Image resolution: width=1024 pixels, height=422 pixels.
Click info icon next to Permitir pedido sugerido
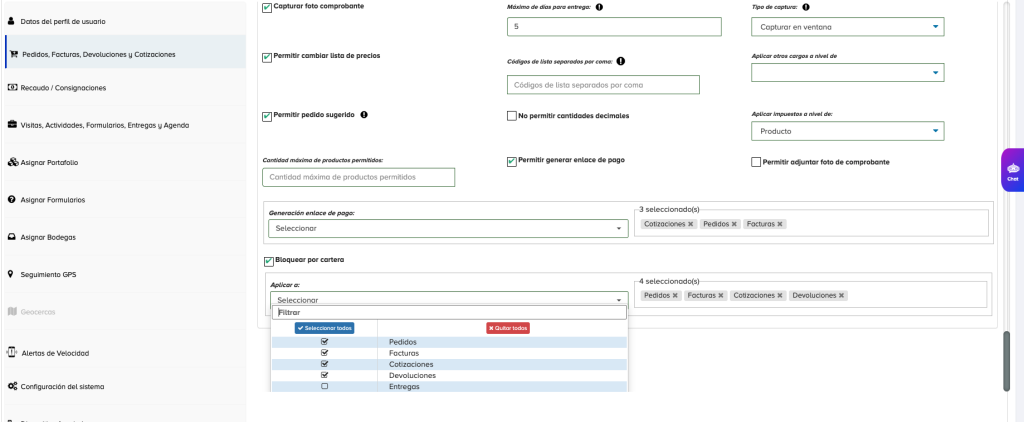[x=364, y=114]
